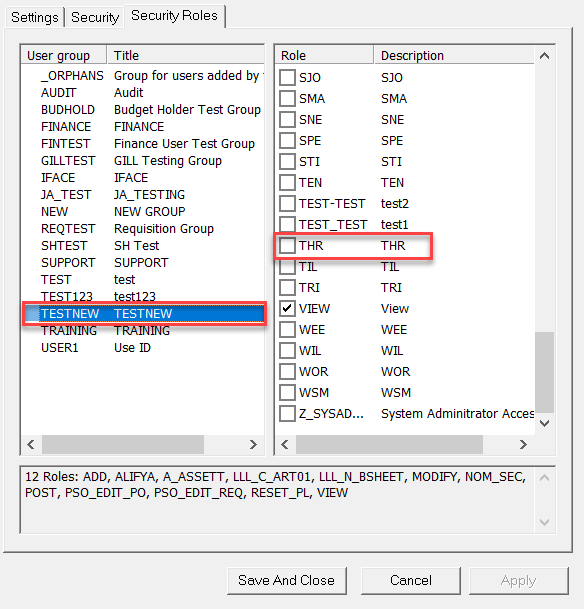Select the FINTEST user group

click(x=143, y=144)
